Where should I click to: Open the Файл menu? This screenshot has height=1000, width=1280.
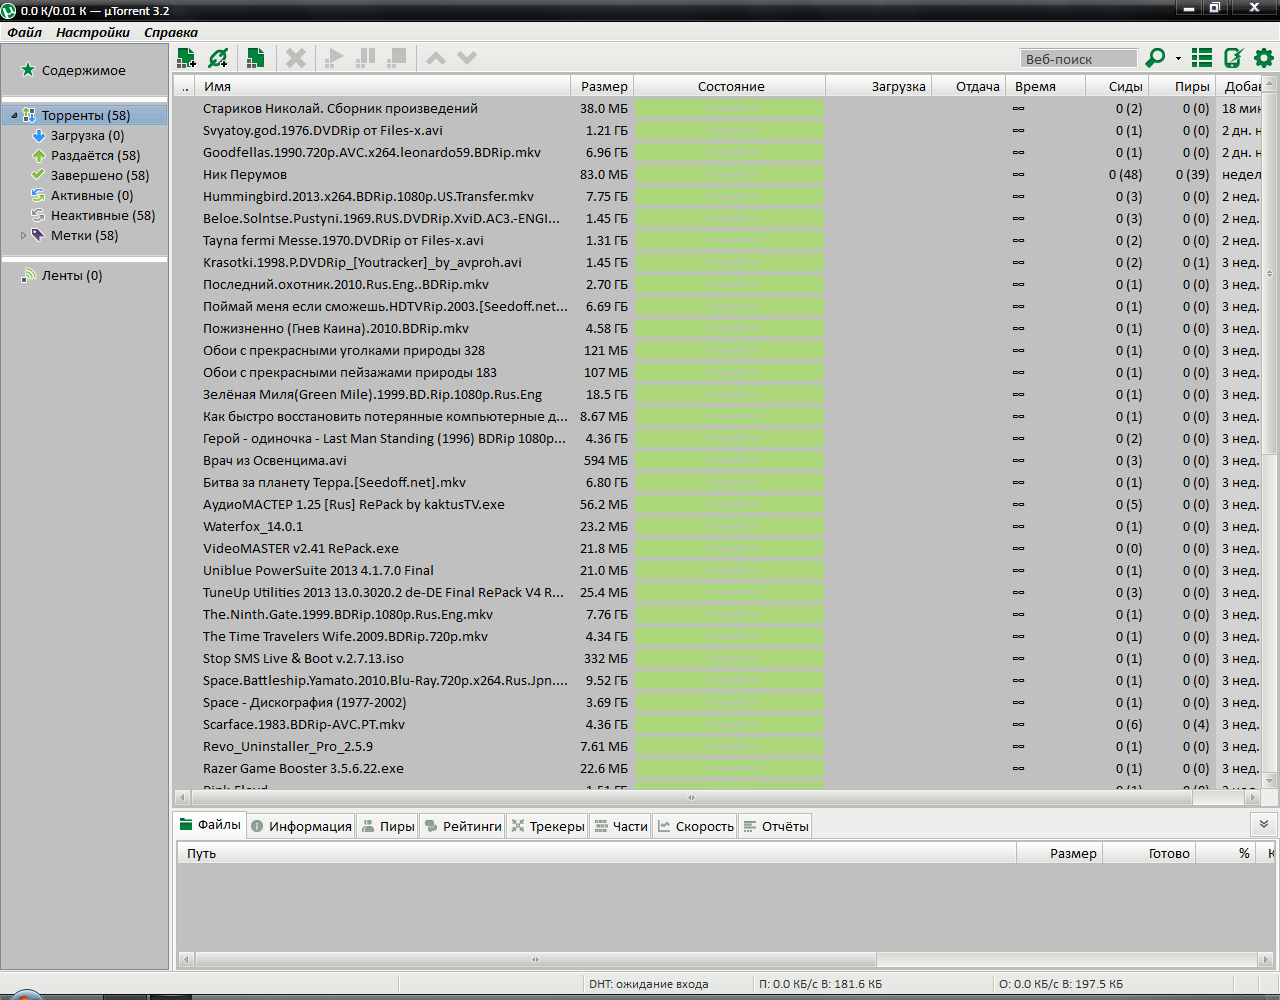[25, 32]
